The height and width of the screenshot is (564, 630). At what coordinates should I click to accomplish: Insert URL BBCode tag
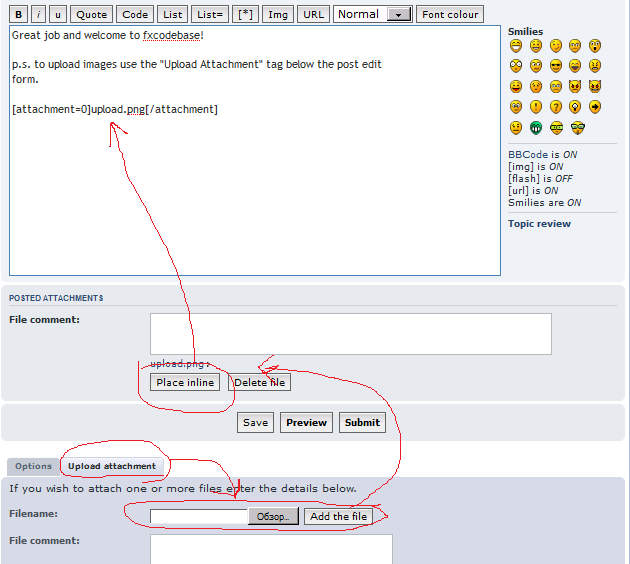click(x=313, y=14)
